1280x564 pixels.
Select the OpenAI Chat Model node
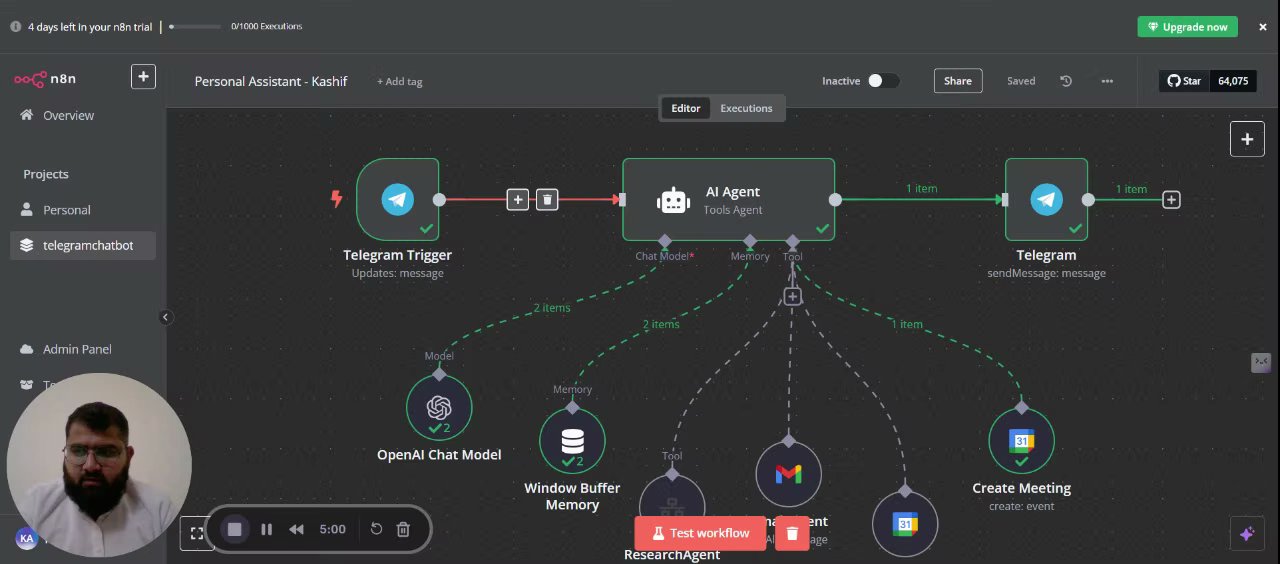click(439, 407)
